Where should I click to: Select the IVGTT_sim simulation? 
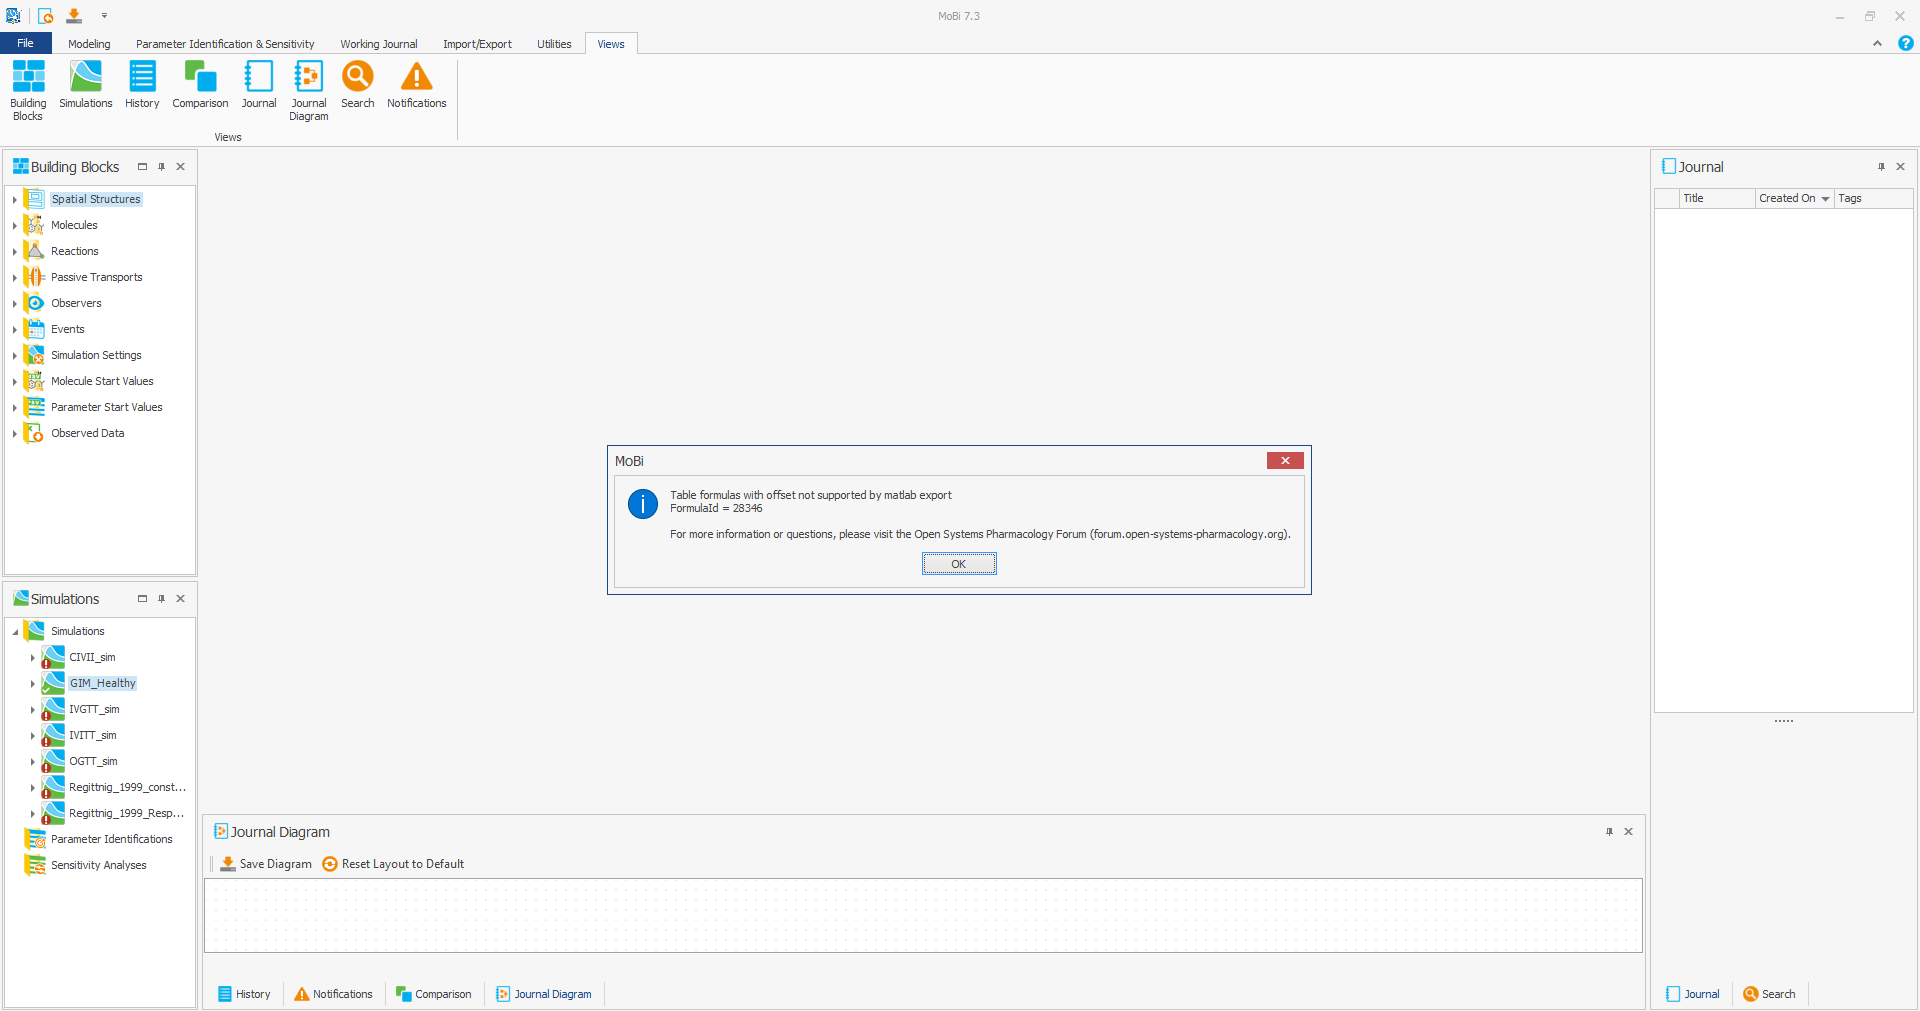[x=93, y=709]
